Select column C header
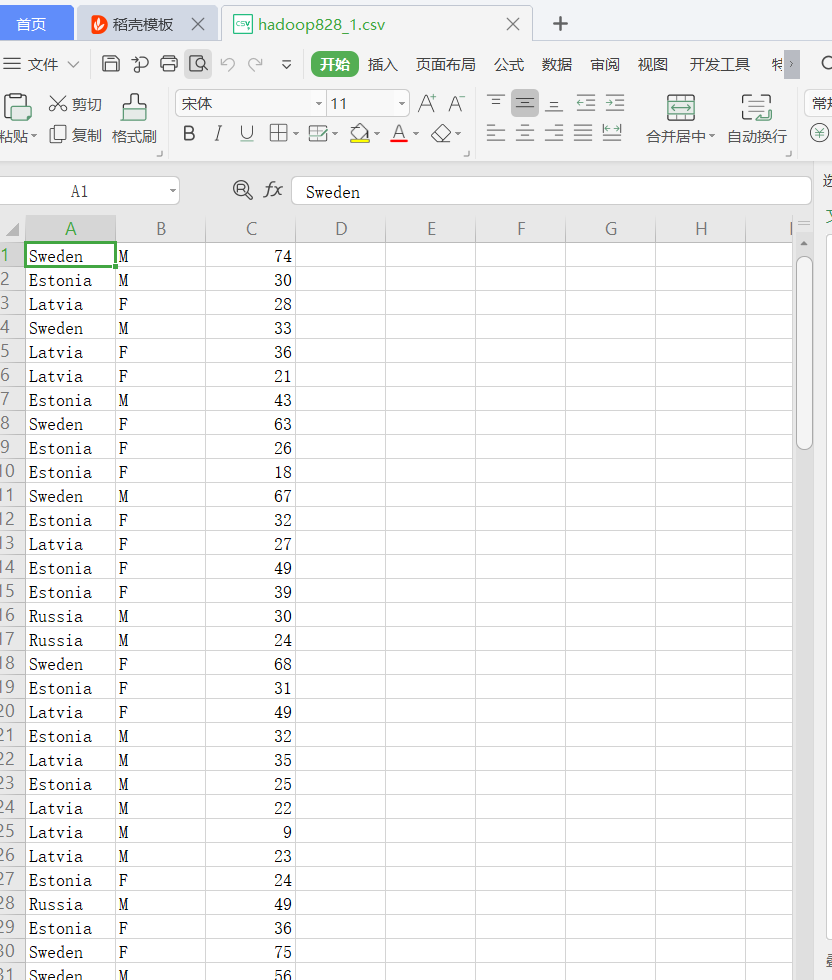Viewport: 832px width, 980px height. click(x=251, y=229)
